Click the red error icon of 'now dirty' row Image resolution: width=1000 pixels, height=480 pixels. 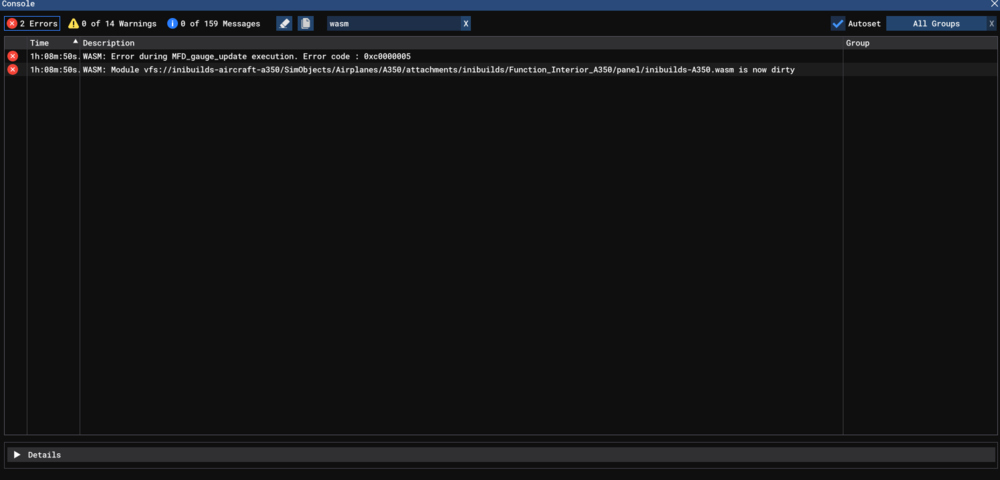tap(13, 70)
